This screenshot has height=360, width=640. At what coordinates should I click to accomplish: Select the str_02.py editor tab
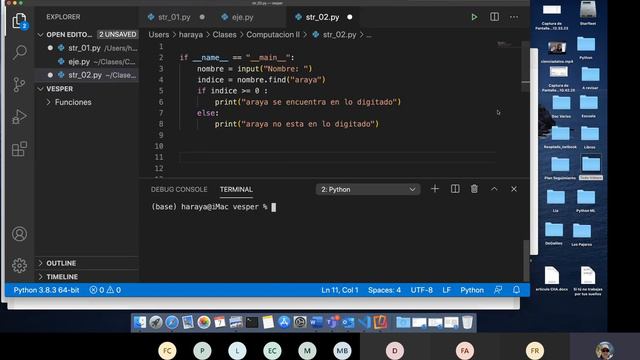(x=322, y=17)
